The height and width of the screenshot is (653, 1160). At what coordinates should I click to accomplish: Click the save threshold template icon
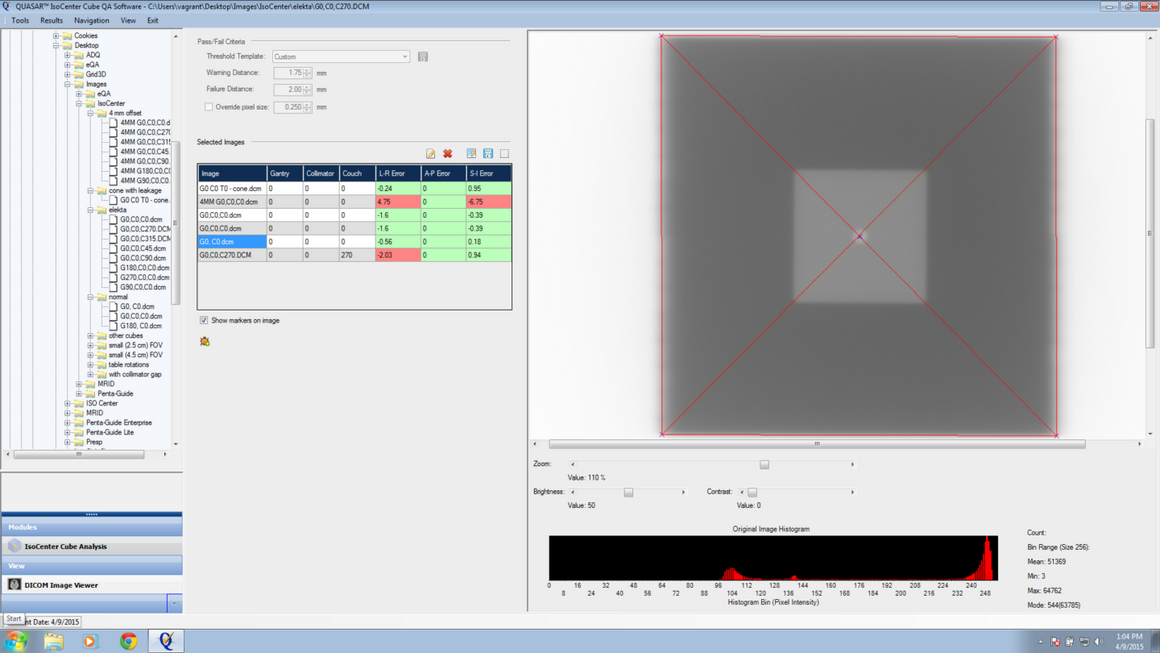click(x=423, y=57)
